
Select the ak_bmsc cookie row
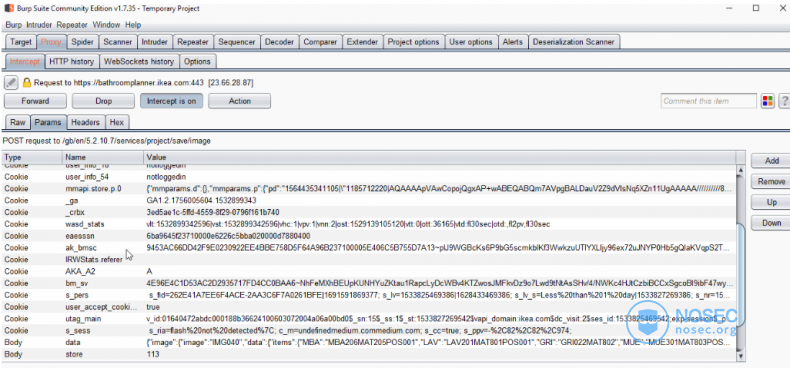[x=368, y=248]
